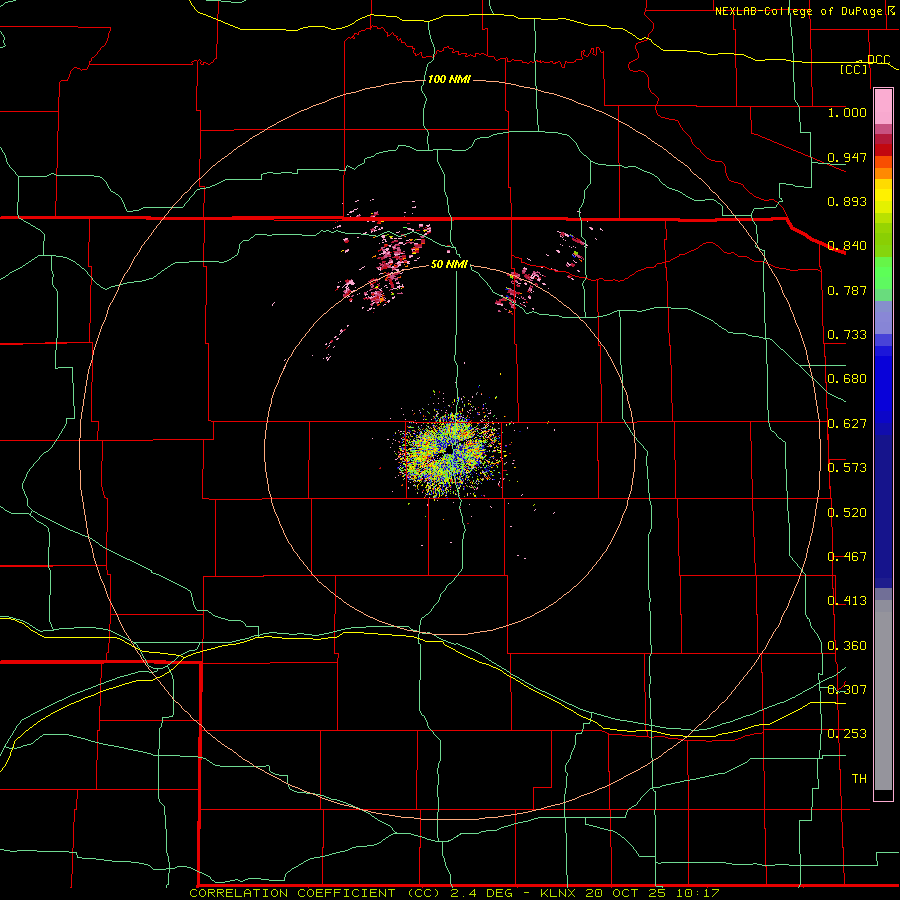Select the 0.840 scale value
Viewport: 900px width, 900px height.
tap(847, 246)
